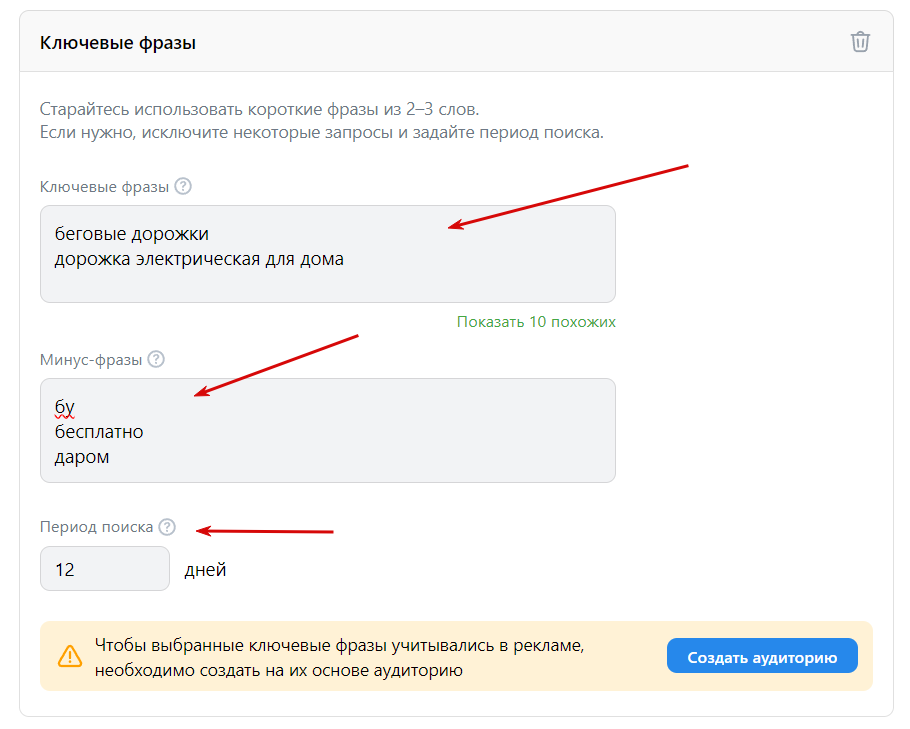Place cursor on the бесплатно minus-phrase
The width and height of the screenshot is (910, 729).
tap(99, 432)
